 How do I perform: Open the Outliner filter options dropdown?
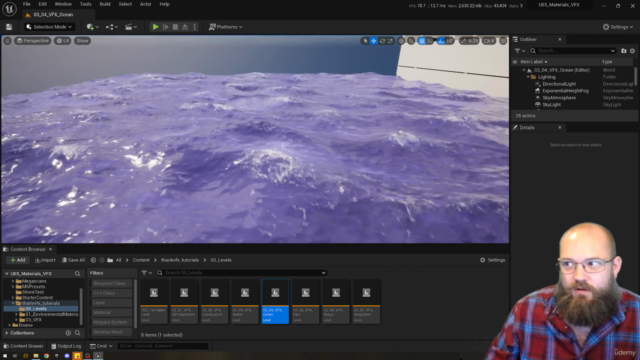coord(520,51)
